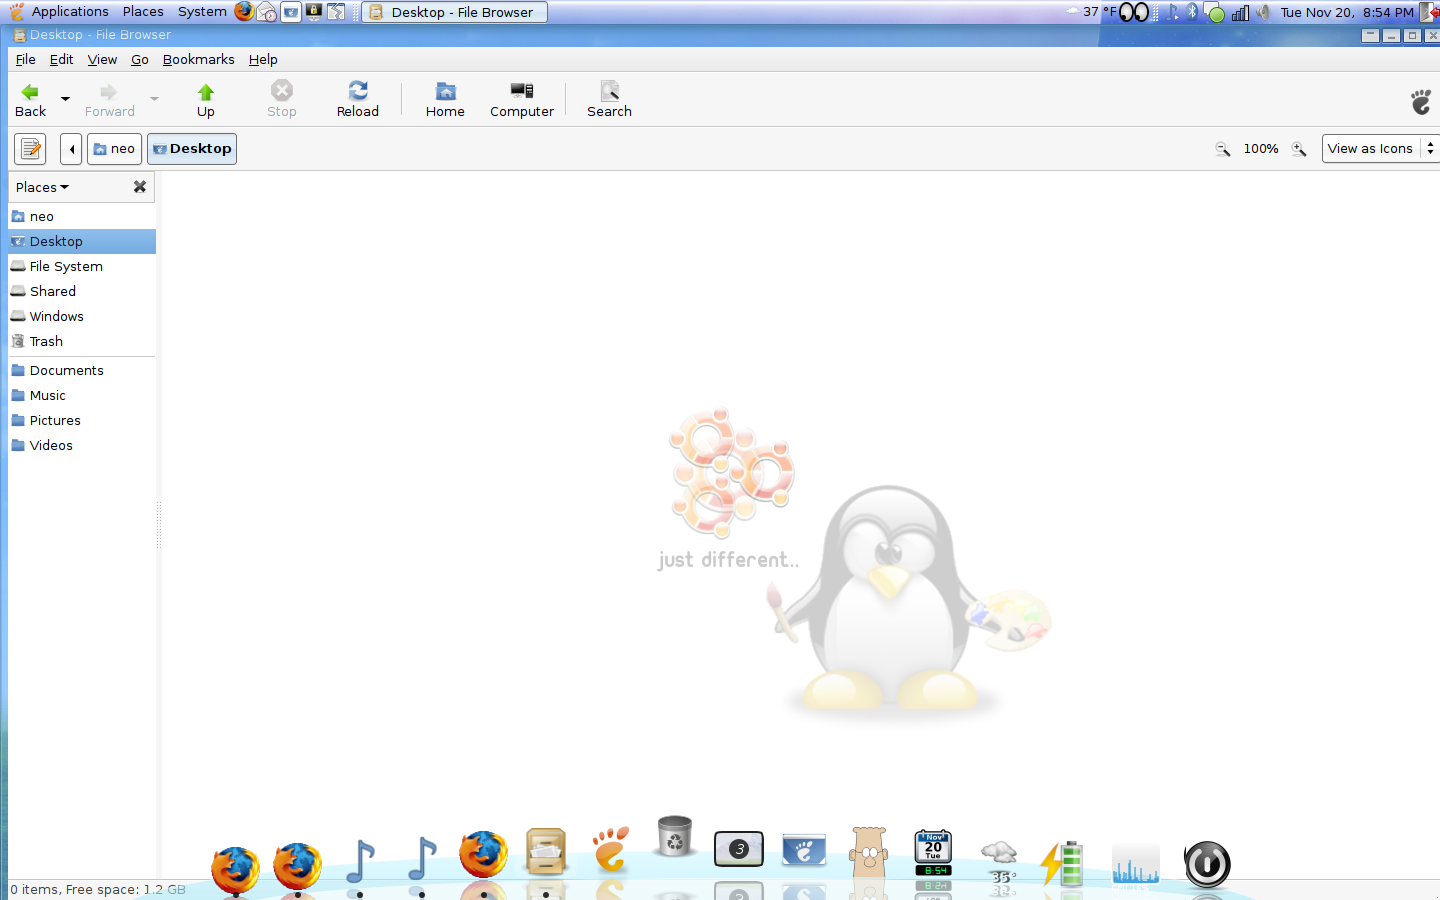Open the file cabinet icon in dock
1440x900 pixels.
click(x=546, y=852)
